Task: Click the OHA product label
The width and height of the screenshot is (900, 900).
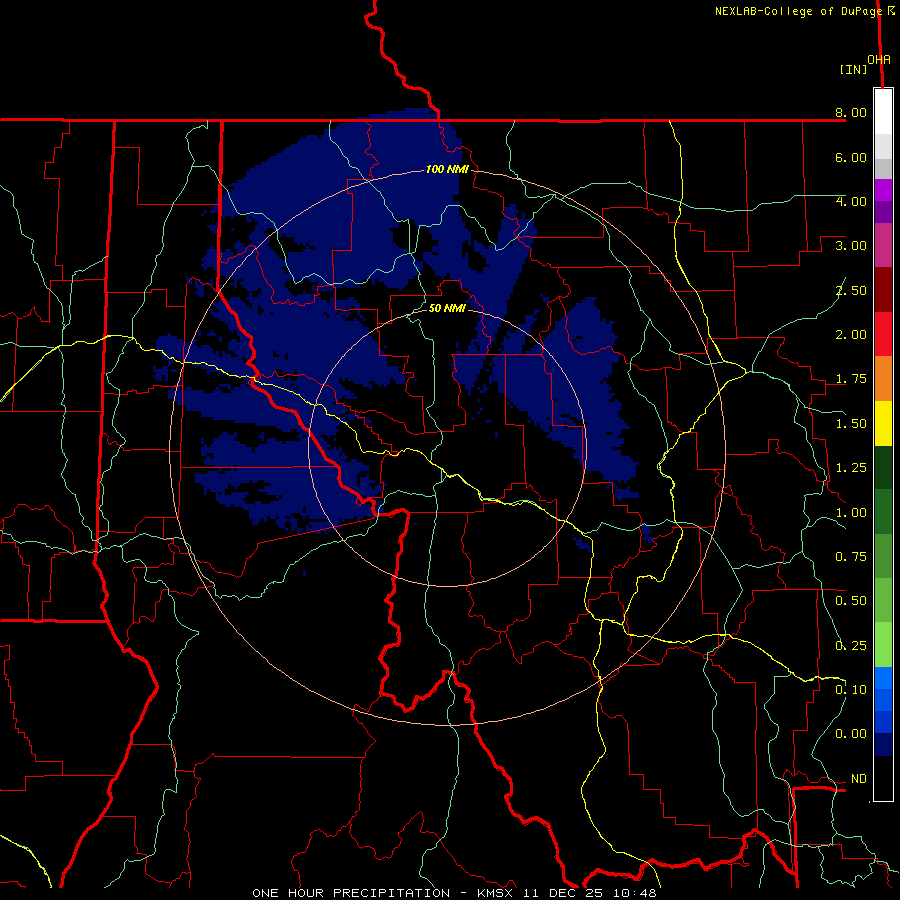Action: point(879,60)
